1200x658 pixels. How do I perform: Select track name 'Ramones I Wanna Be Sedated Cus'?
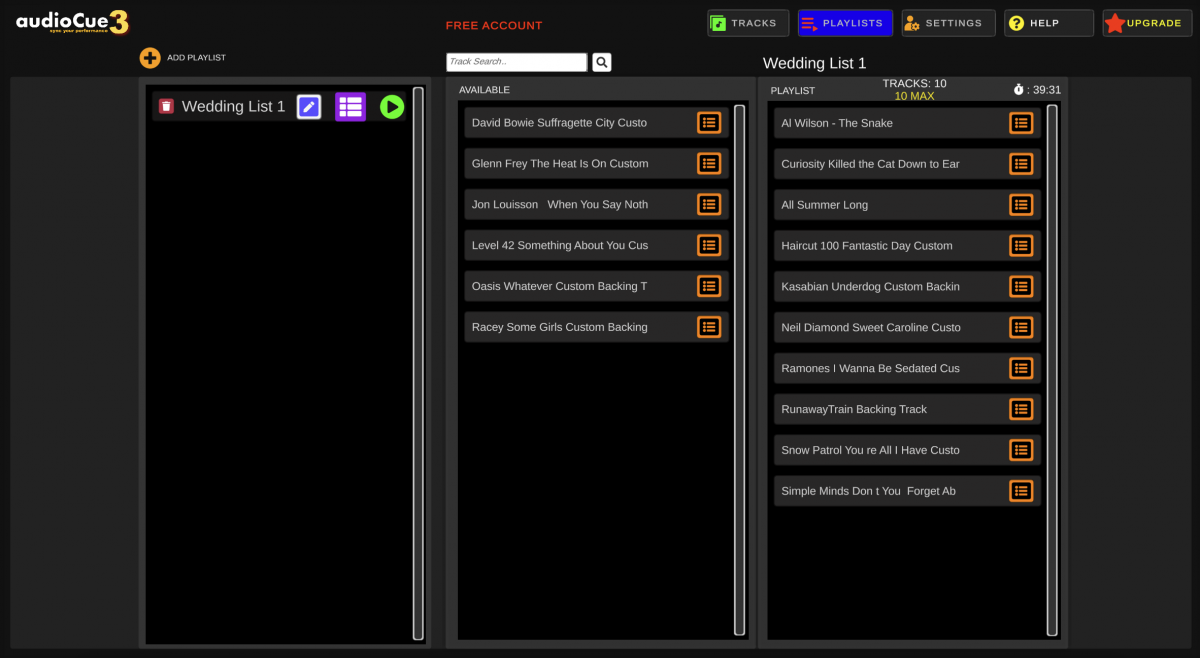[870, 368]
